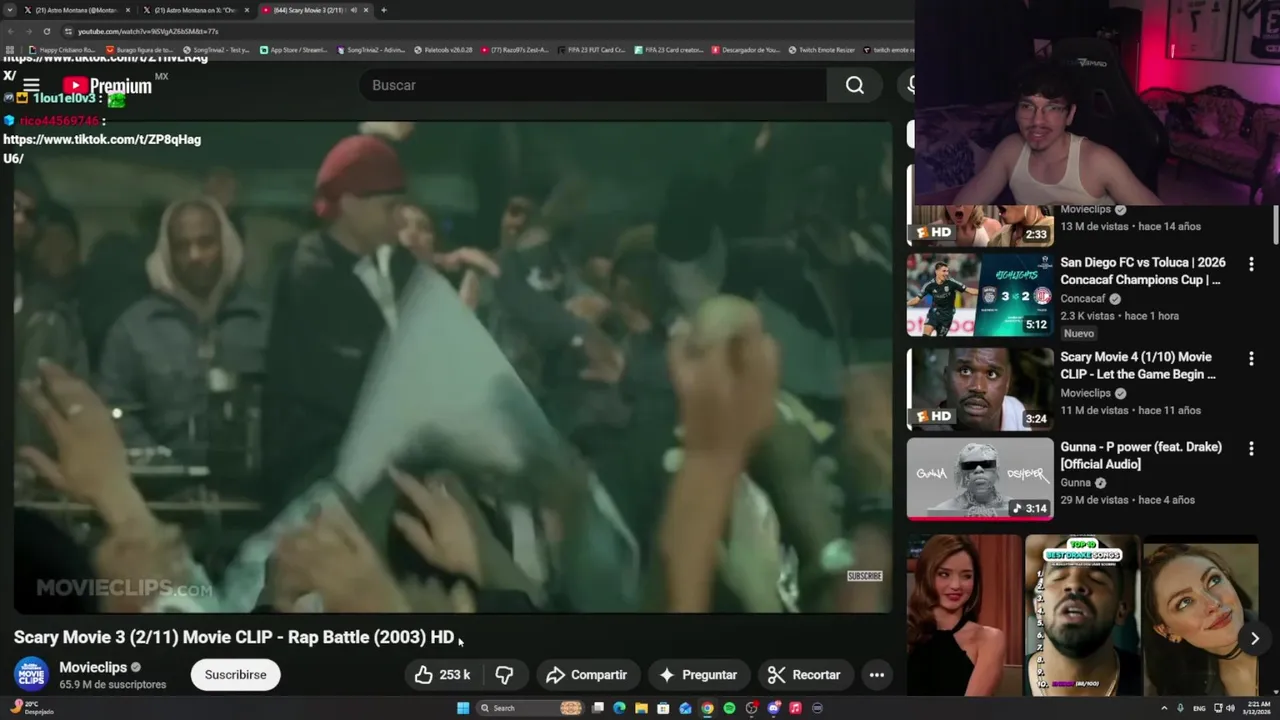The height and width of the screenshot is (720, 1280).
Task: Open options for Scary Movie 4 video
Action: click(x=1251, y=358)
